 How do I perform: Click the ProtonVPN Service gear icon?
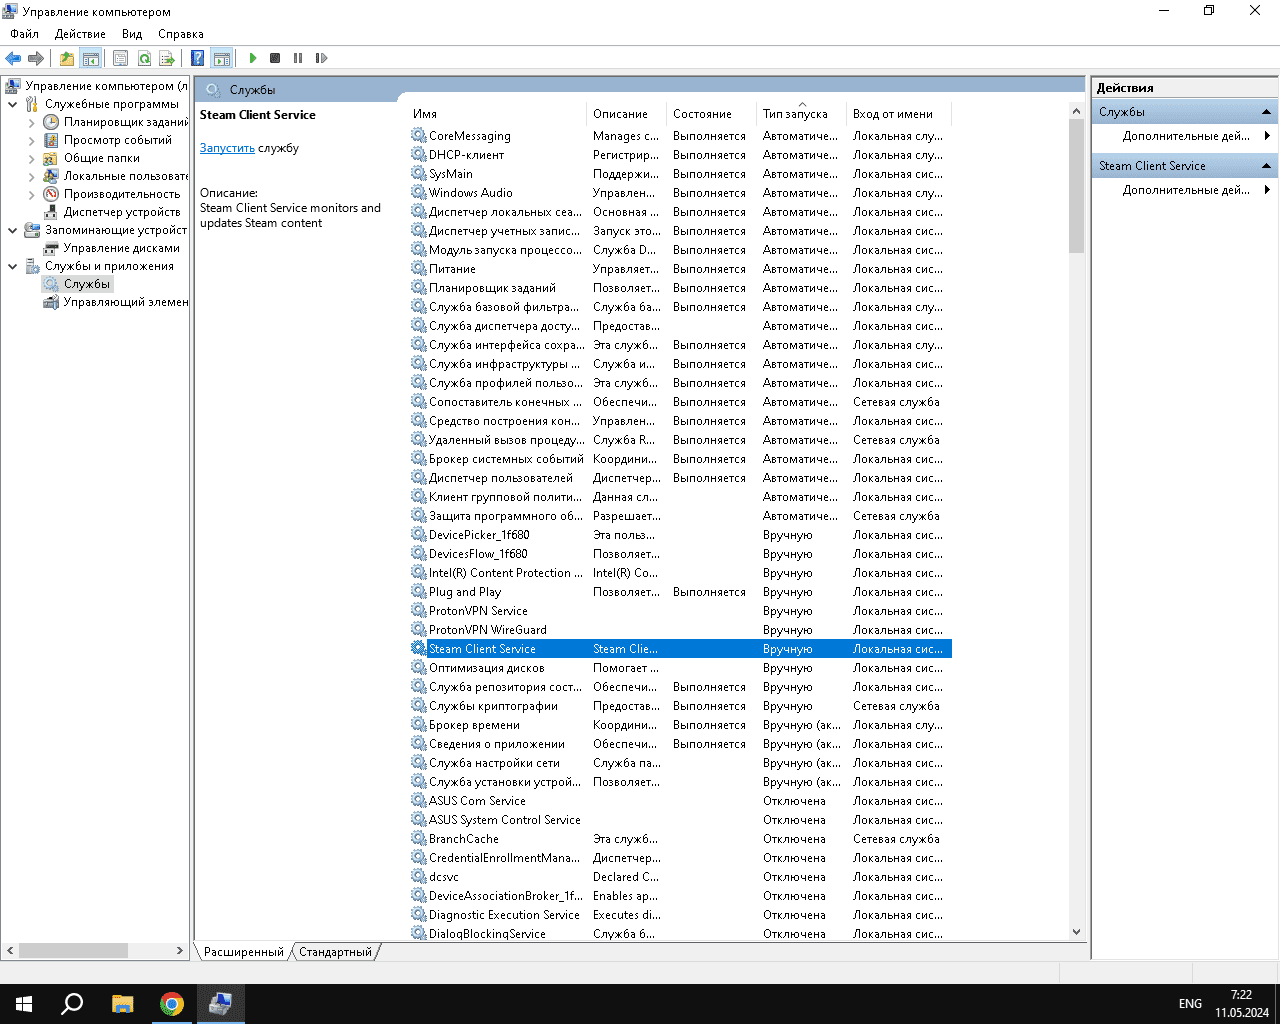coord(419,610)
